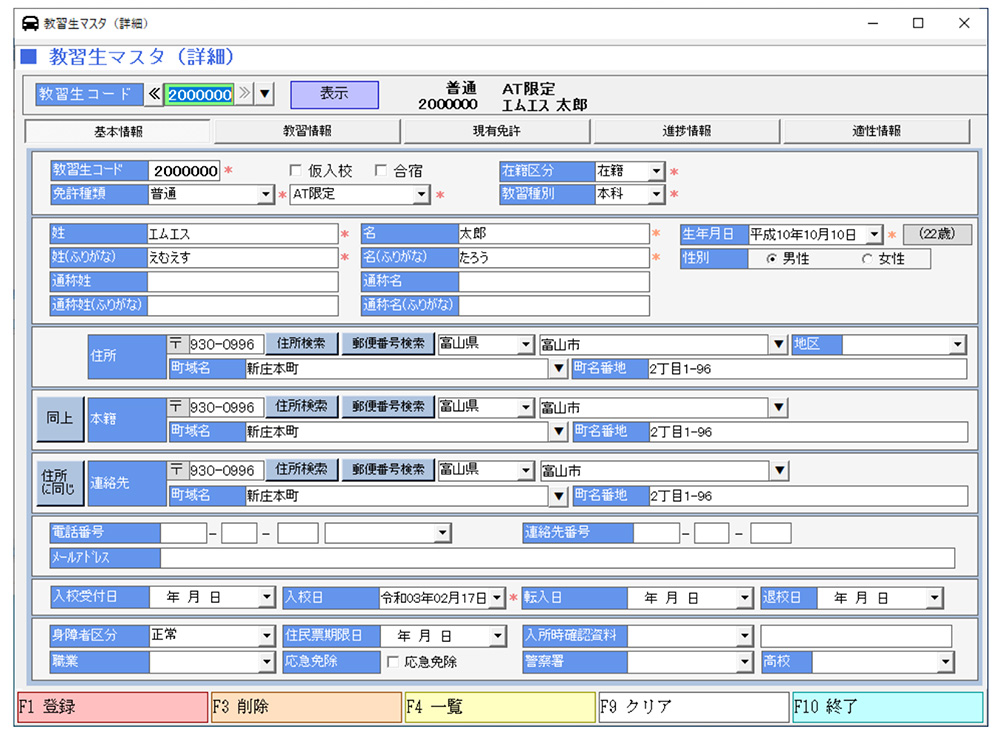
Task: Click the 〒 postal icon in 連絡先 row
Action: [177, 470]
